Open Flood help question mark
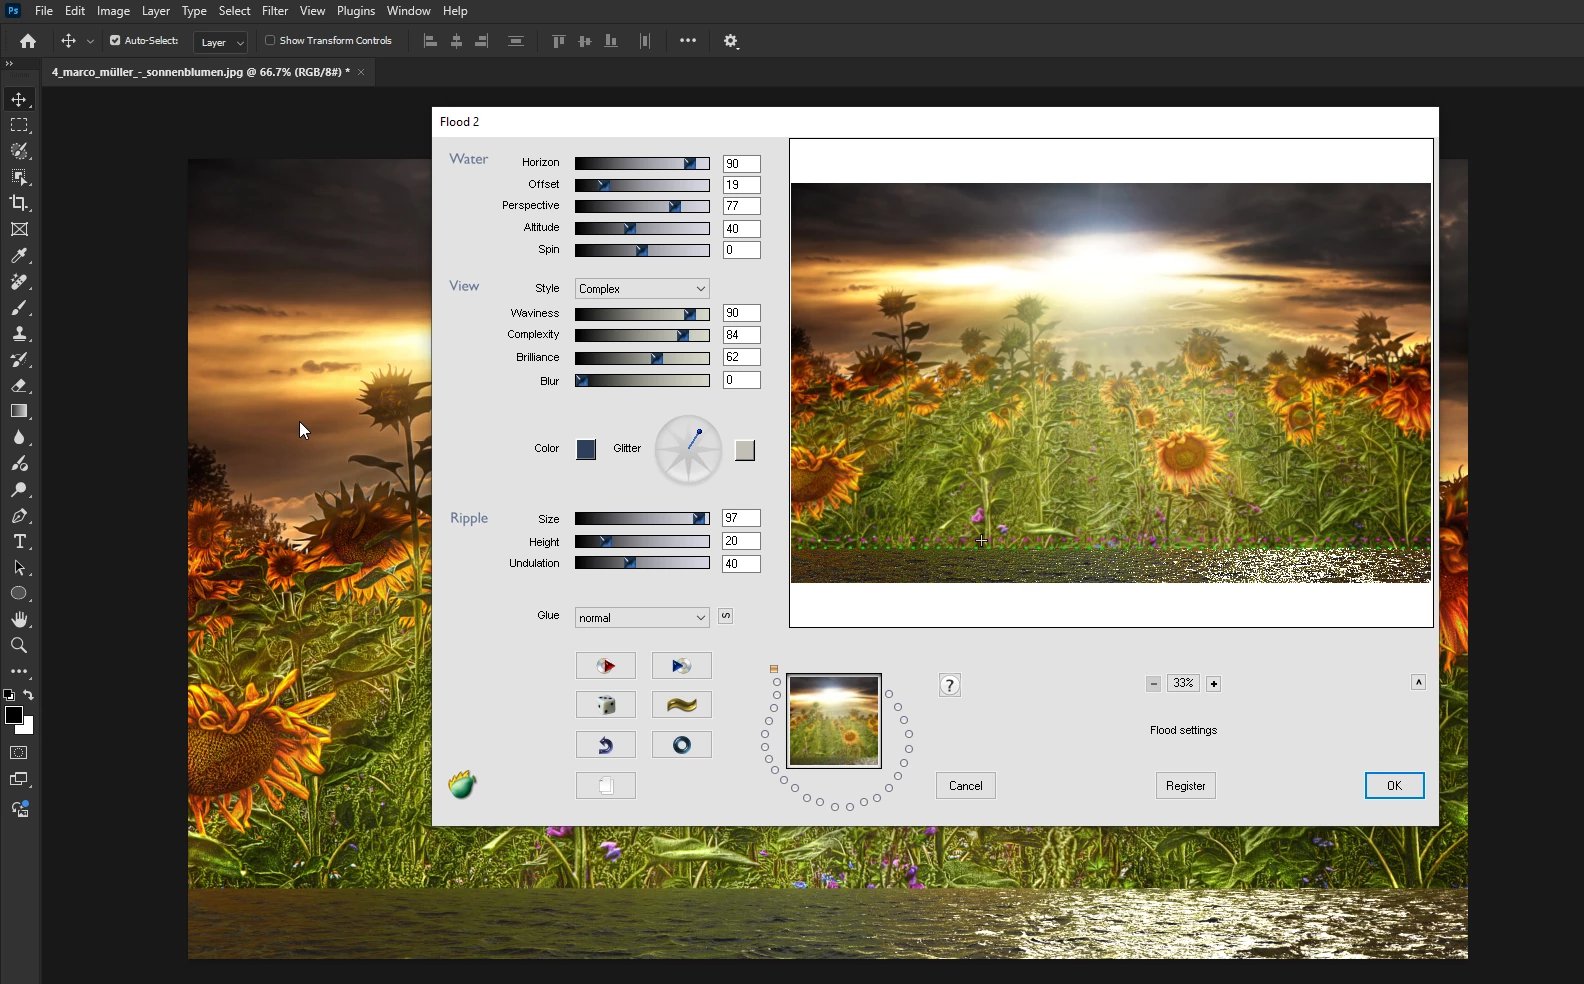Screen dimensions: 1584x984 coord(950,685)
